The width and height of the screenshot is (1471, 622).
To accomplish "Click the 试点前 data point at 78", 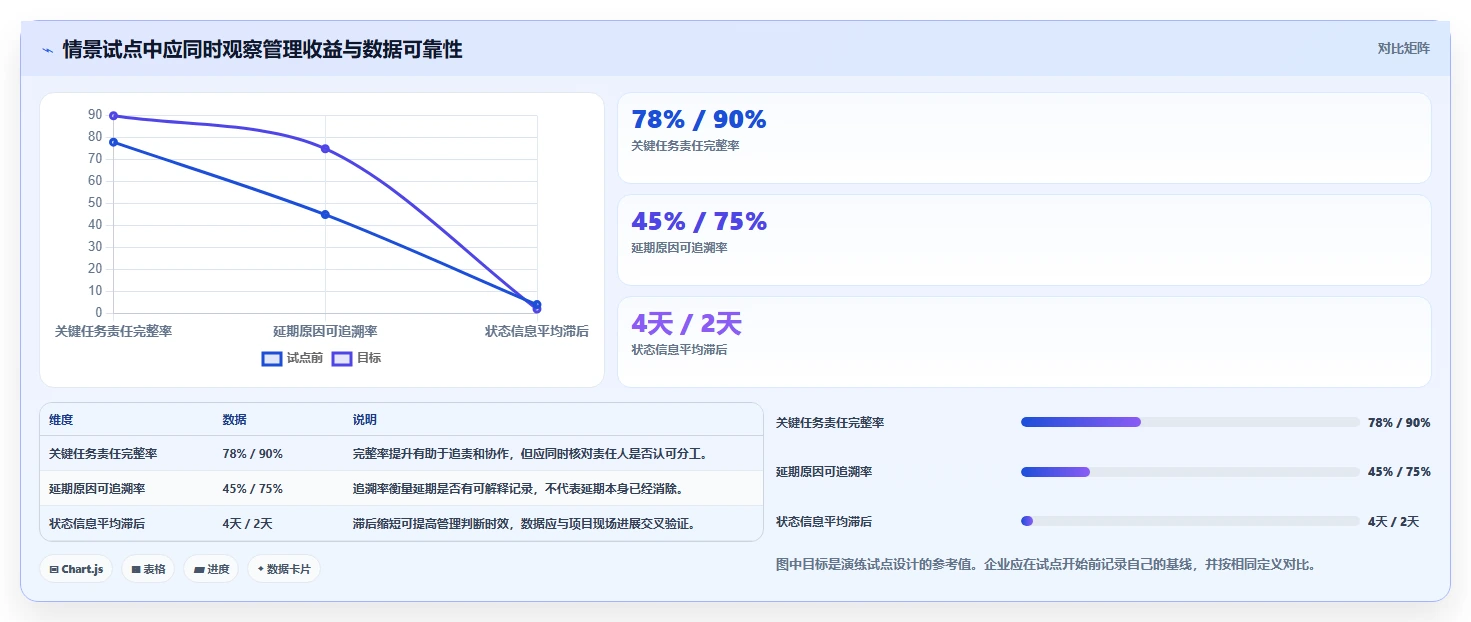I will click(x=113, y=142).
